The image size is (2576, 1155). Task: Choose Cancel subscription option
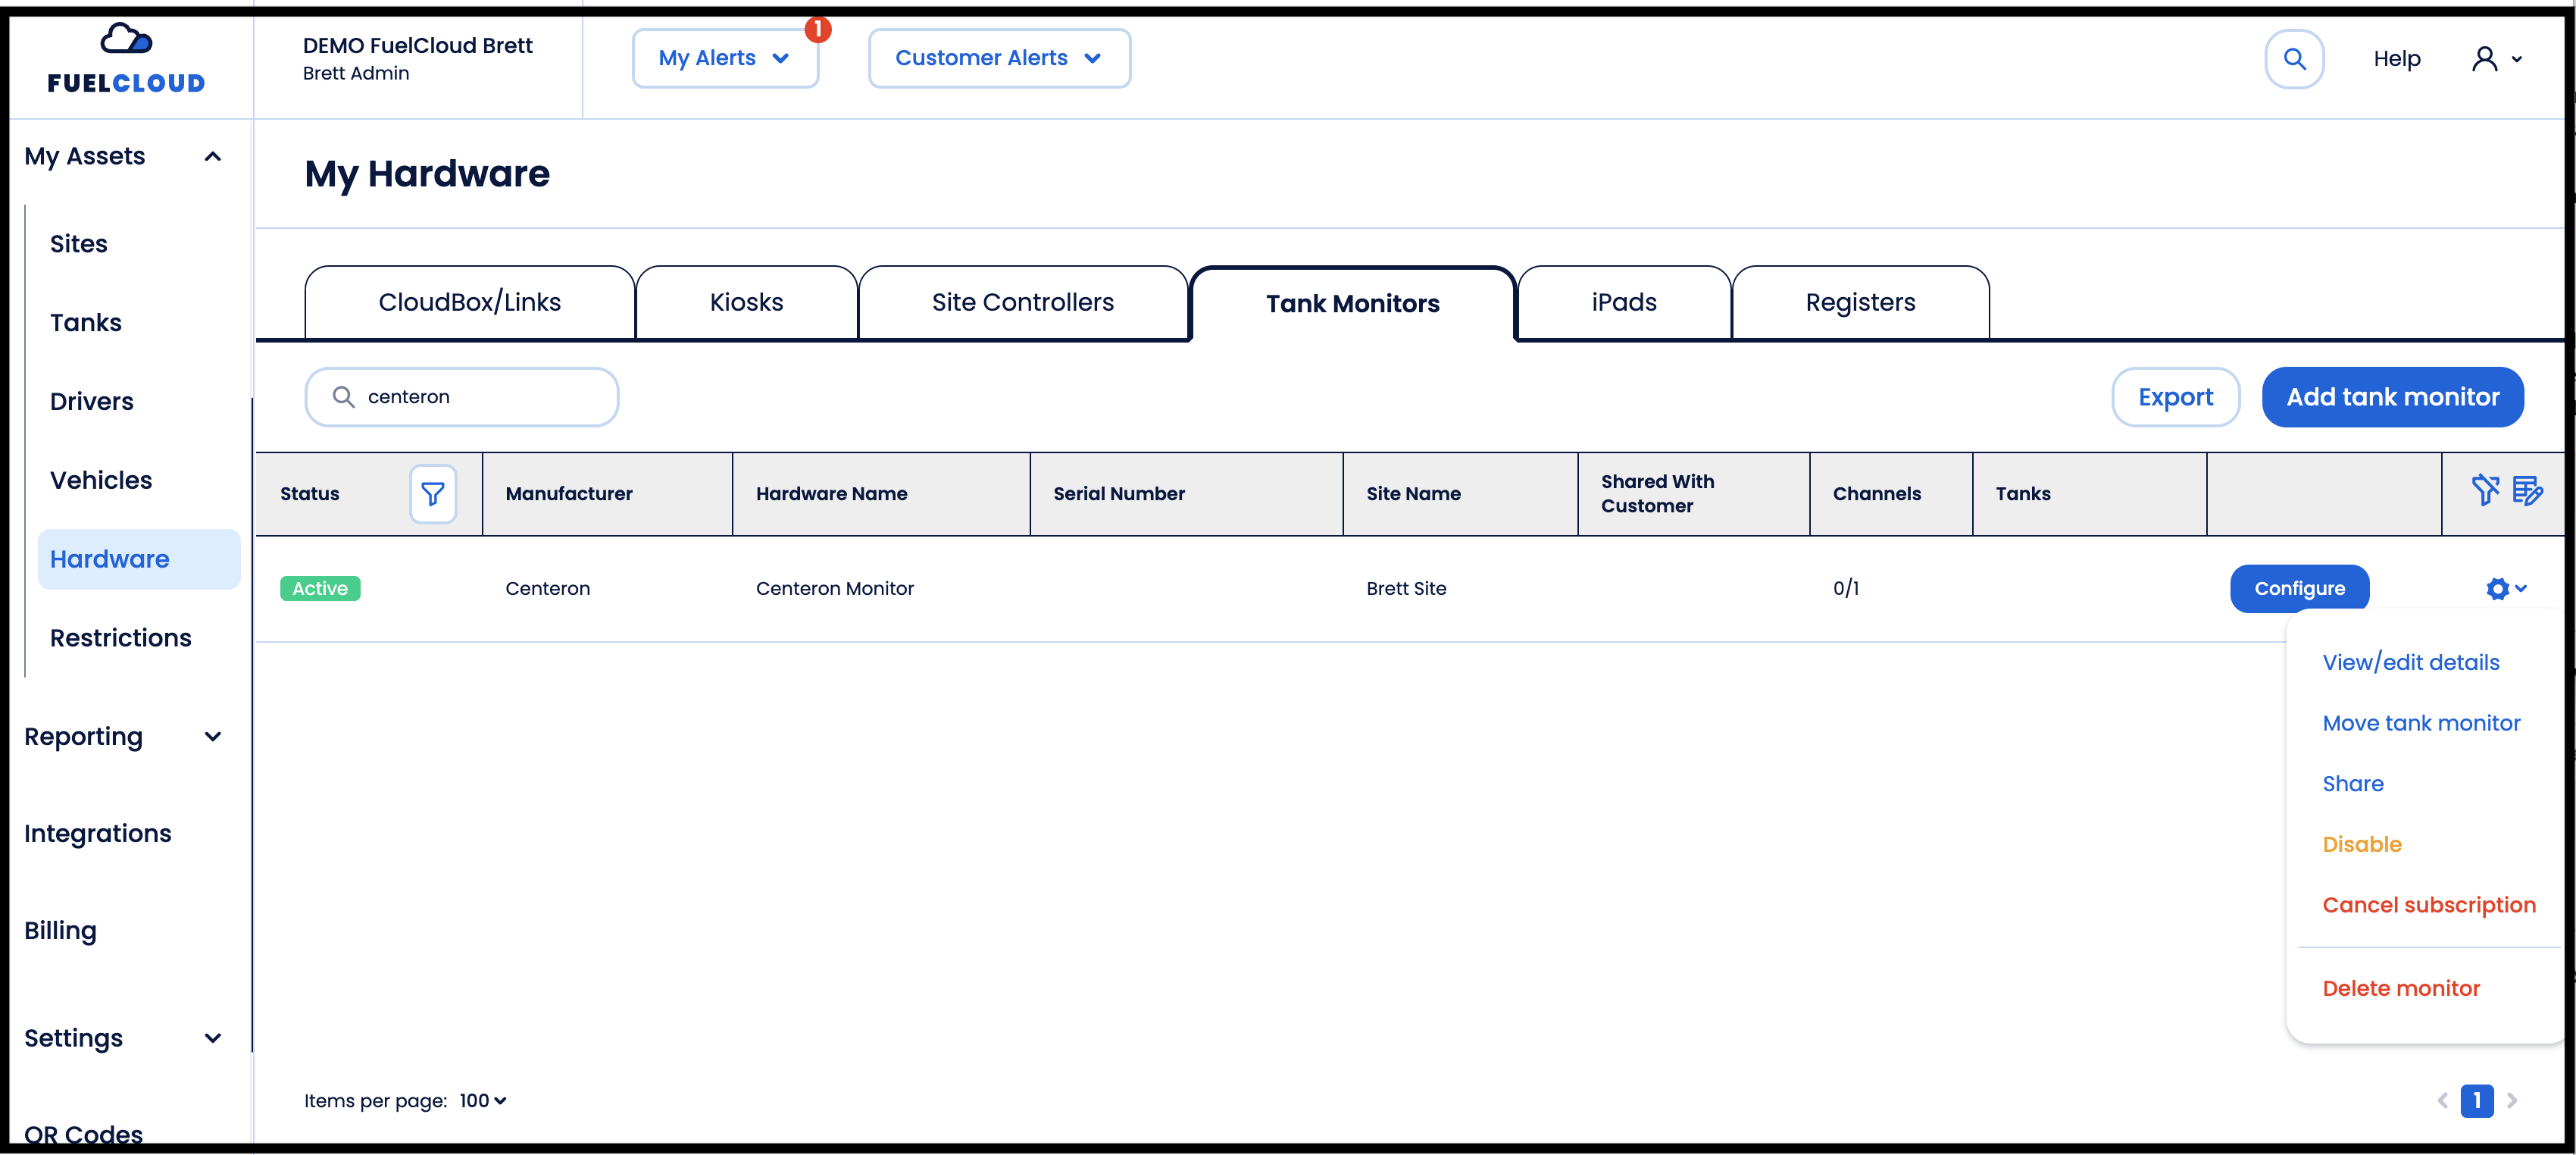pyautogui.click(x=2429, y=905)
